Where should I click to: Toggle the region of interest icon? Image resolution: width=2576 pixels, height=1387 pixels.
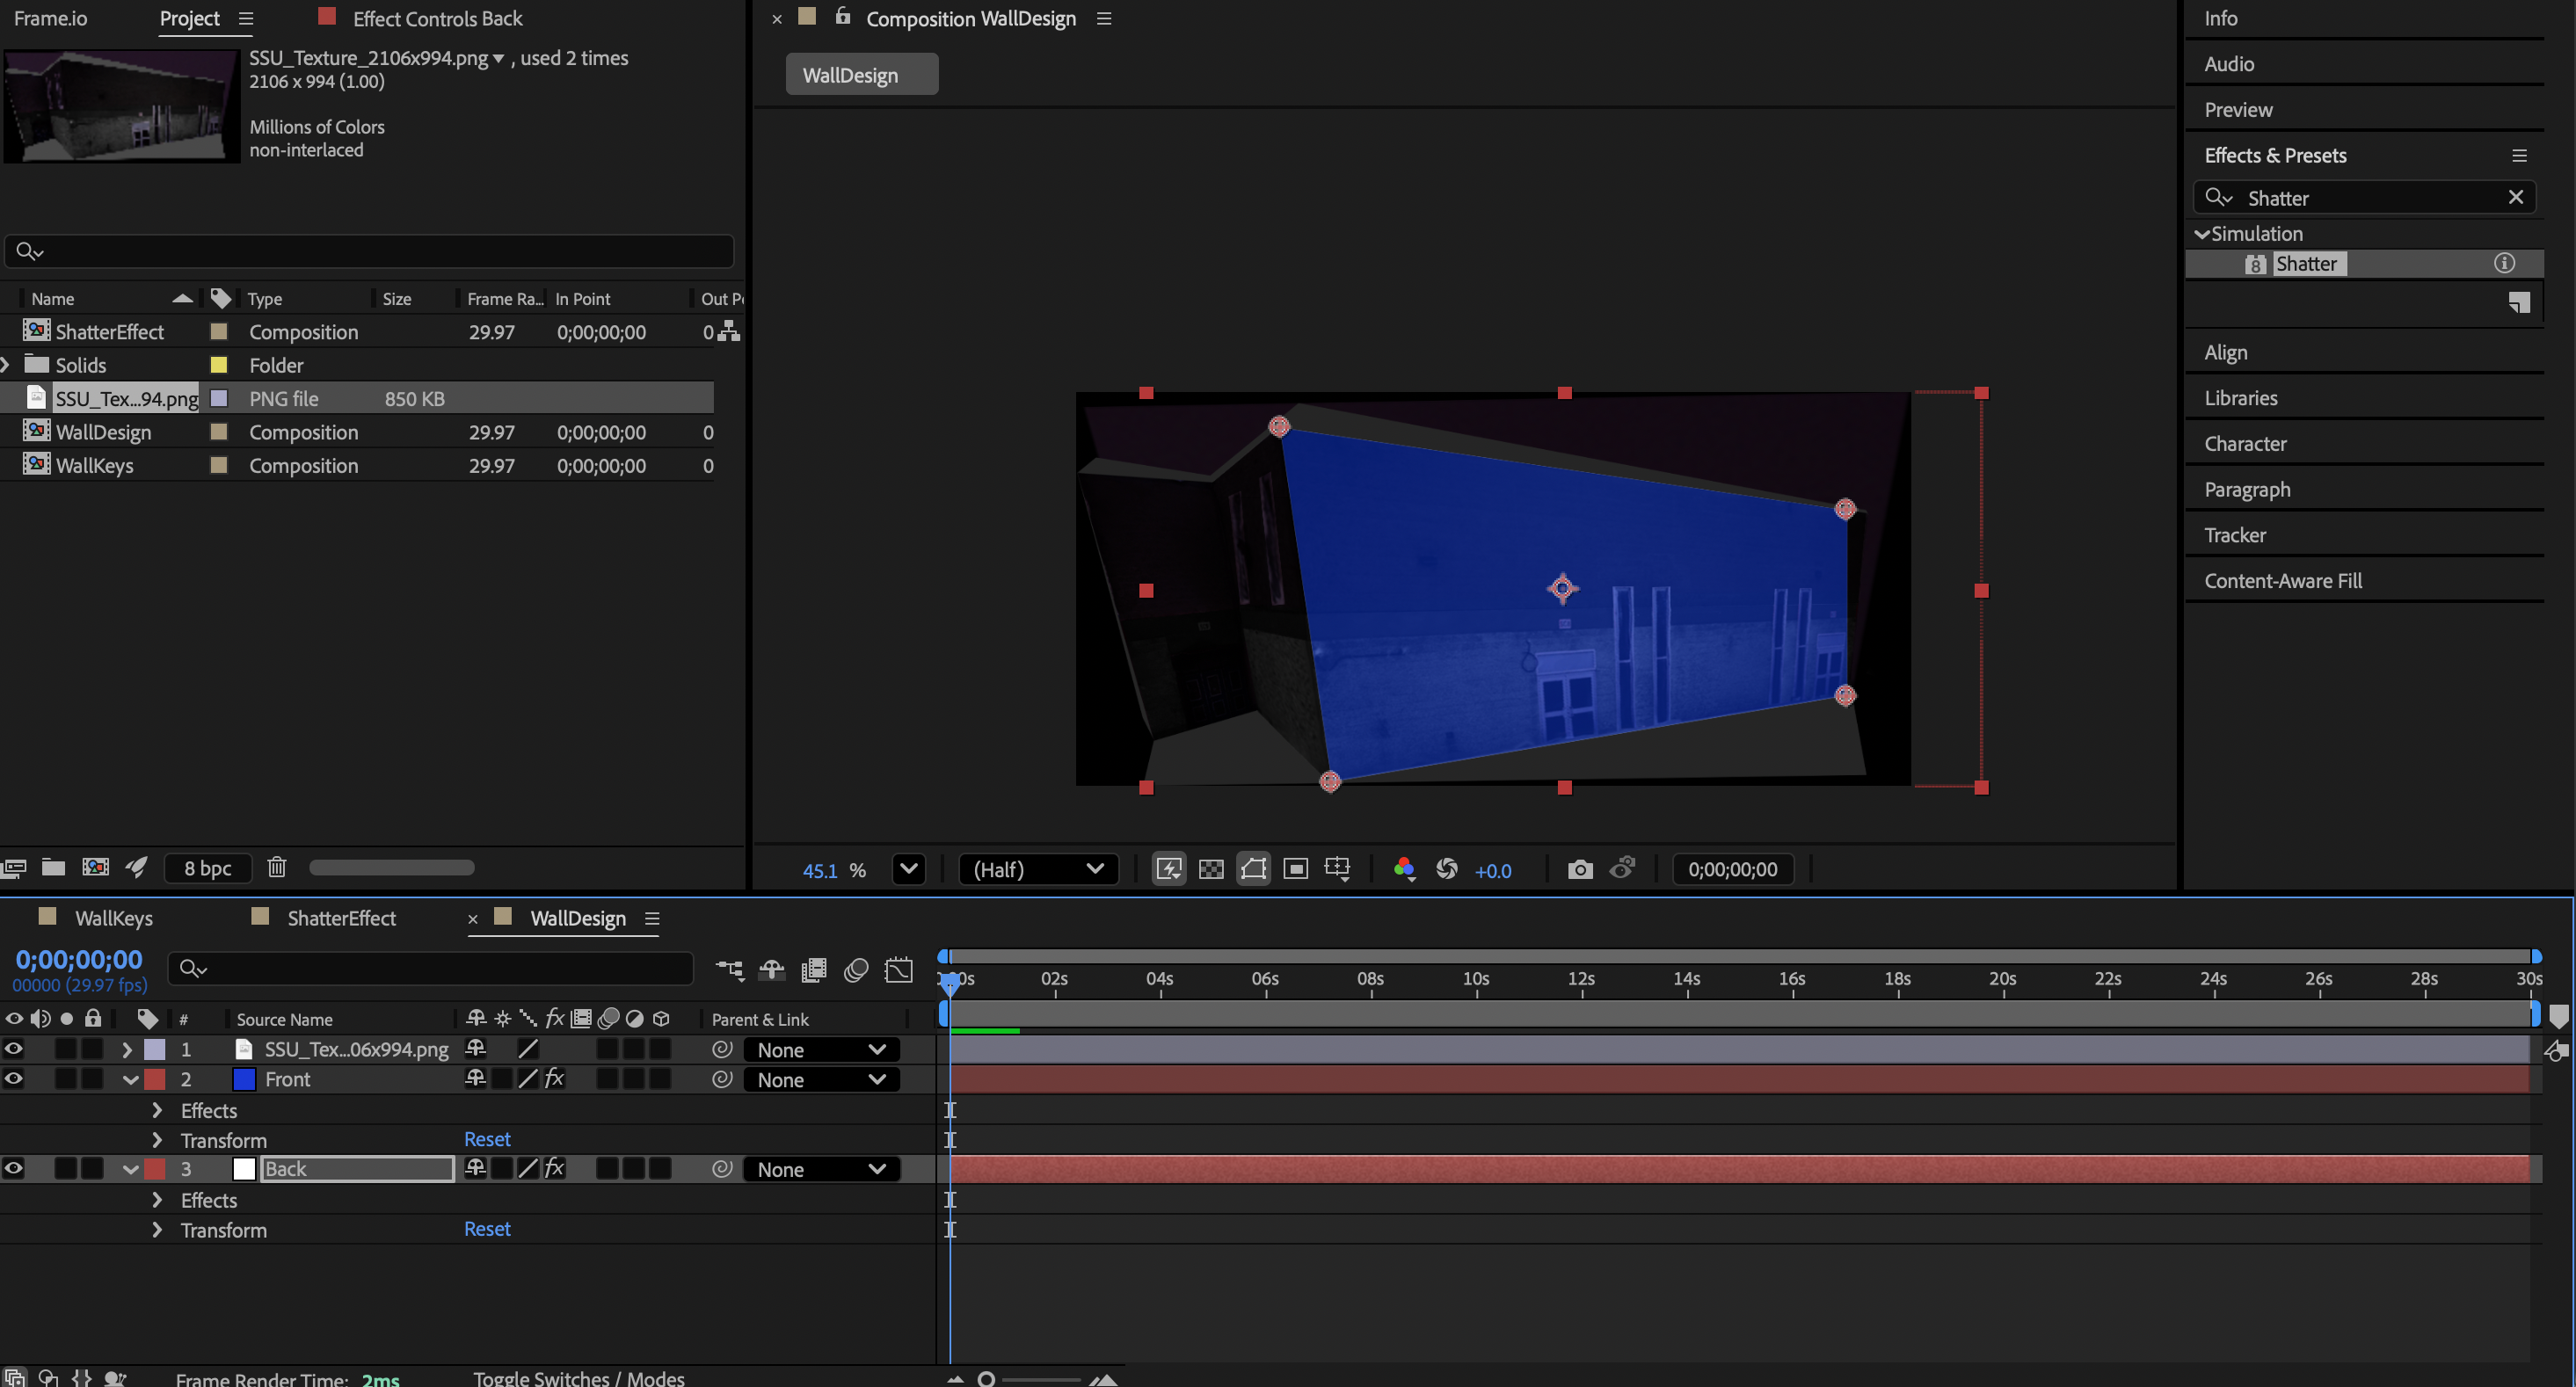pos(1295,869)
